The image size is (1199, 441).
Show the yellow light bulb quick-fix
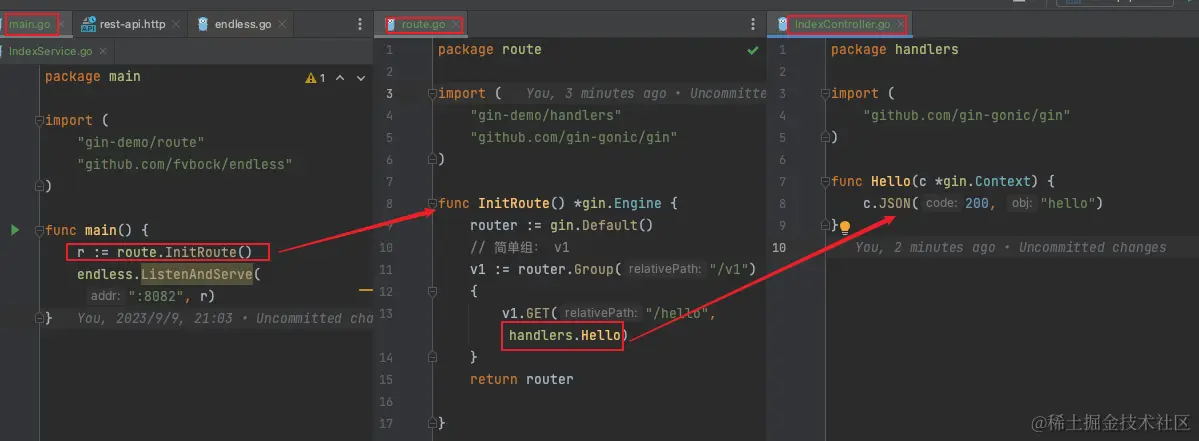[x=845, y=227]
